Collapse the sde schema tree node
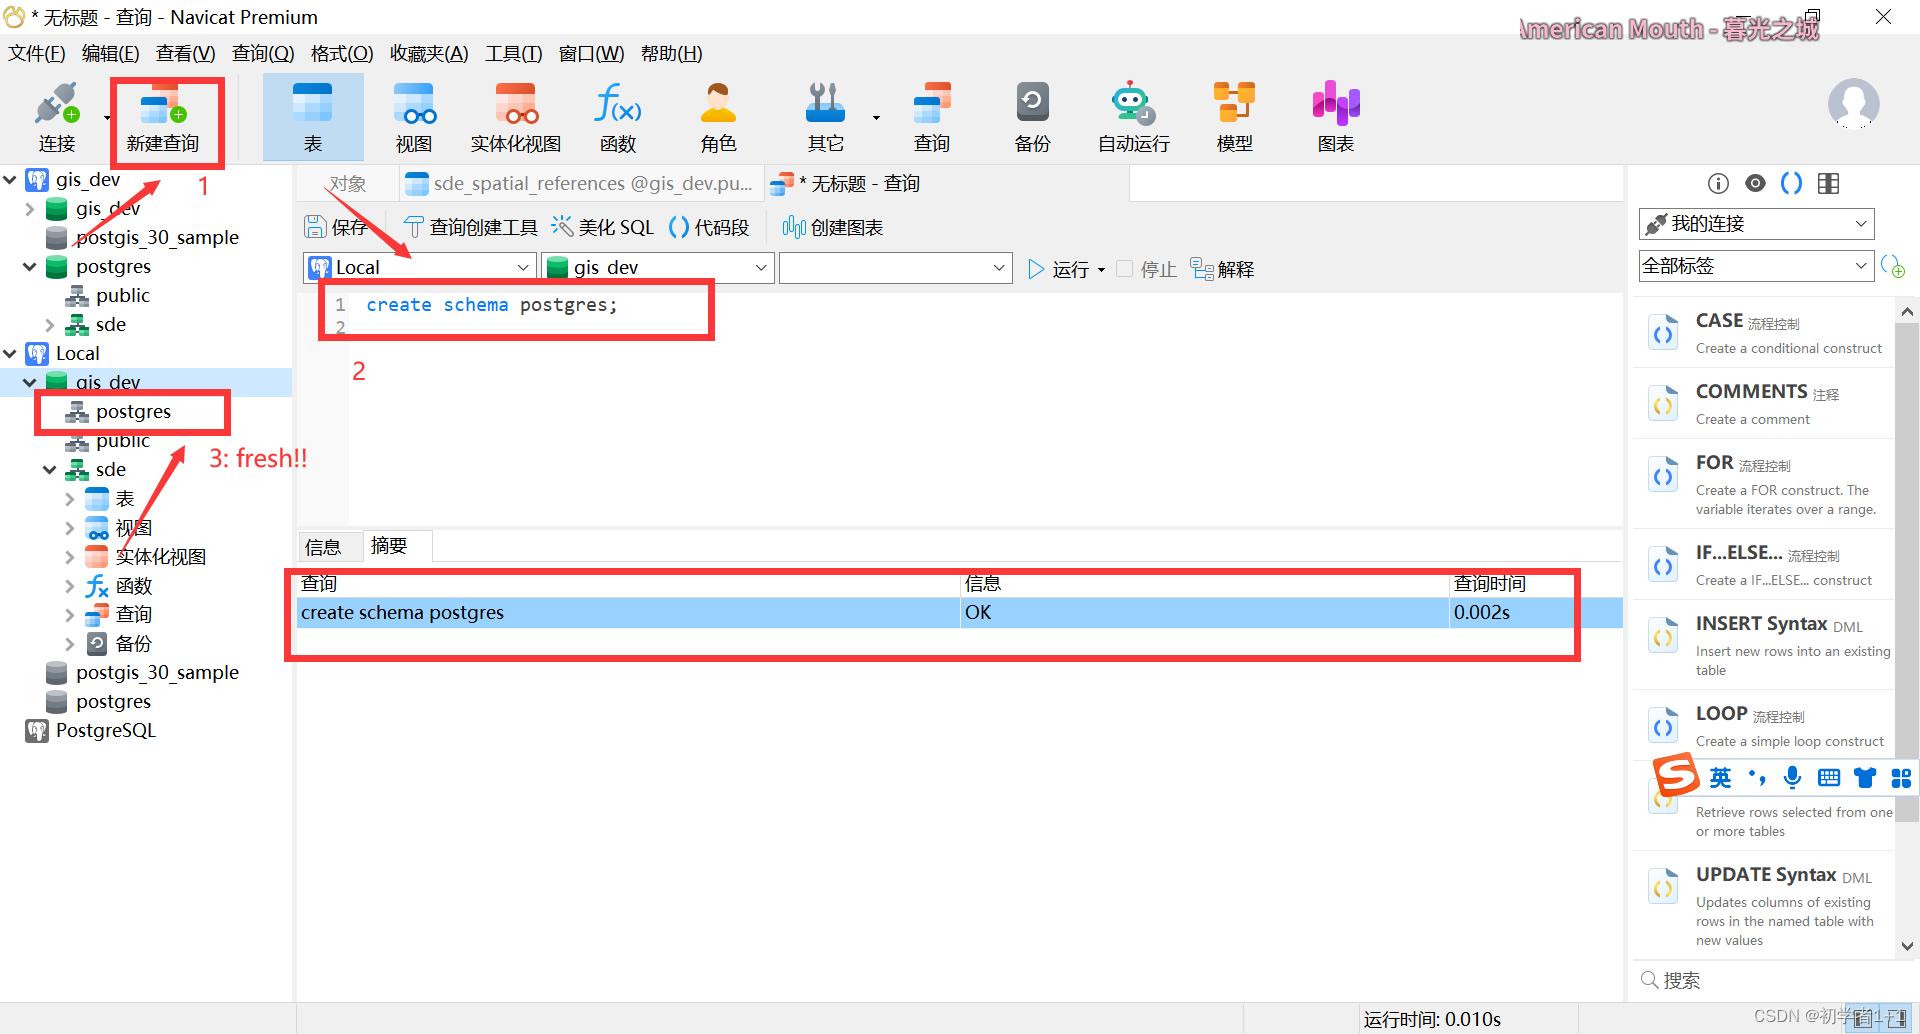Screen dimensions: 1920x1034 tap(50, 469)
